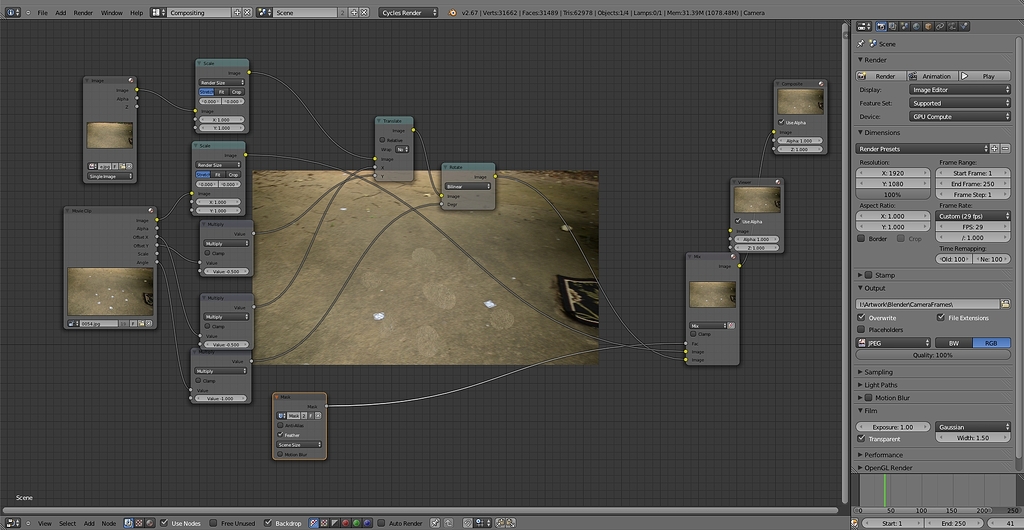This screenshot has width=1024, height=530.
Task: Open the Object Constraints tab (chain icon)
Action: pos(940,26)
